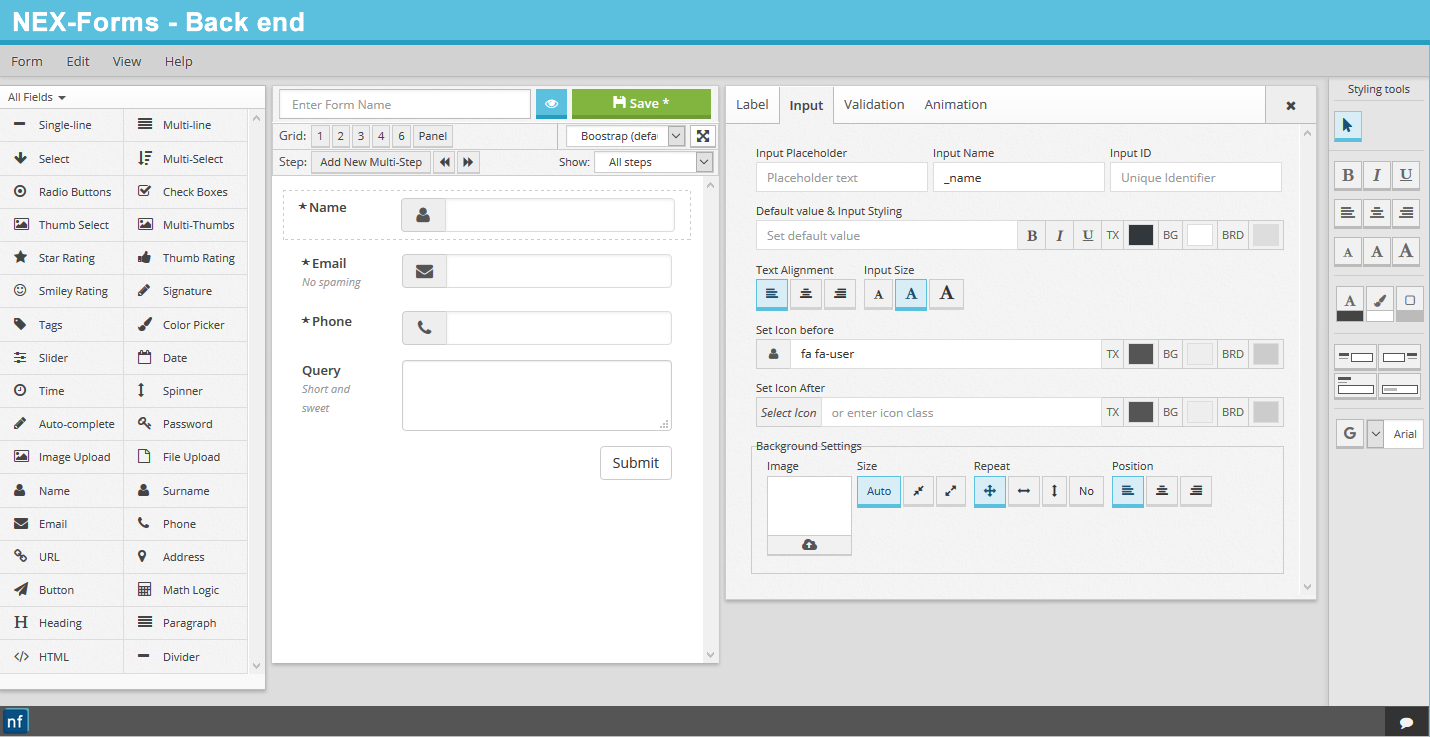
Task: Open the Form menu
Action: pyautogui.click(x=27, y=61)
